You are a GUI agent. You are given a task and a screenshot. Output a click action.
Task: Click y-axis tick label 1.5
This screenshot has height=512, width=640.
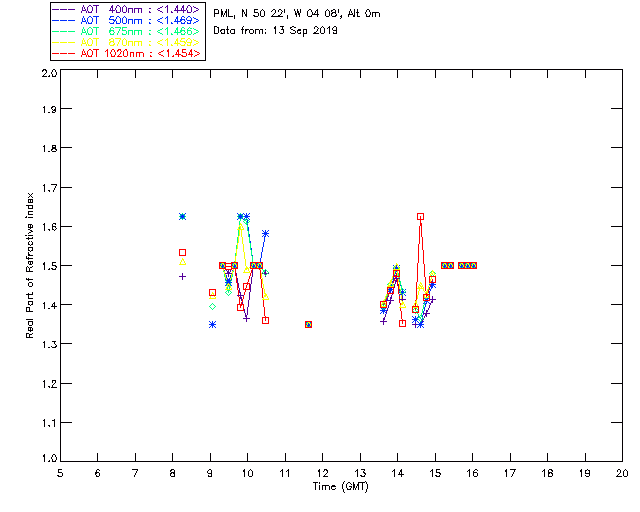click(49, 266)
